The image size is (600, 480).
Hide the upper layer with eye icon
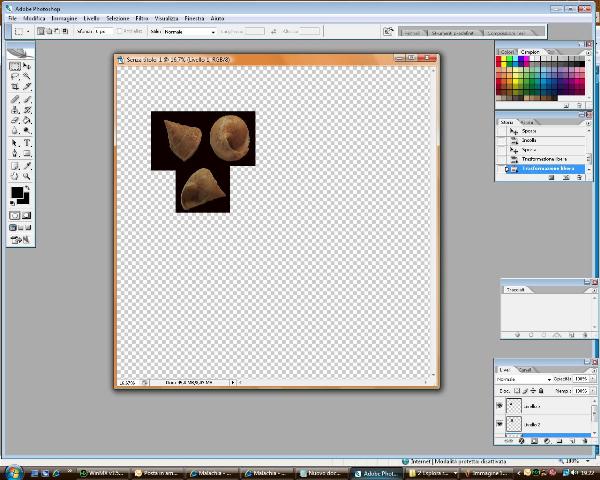click(500, 407)
